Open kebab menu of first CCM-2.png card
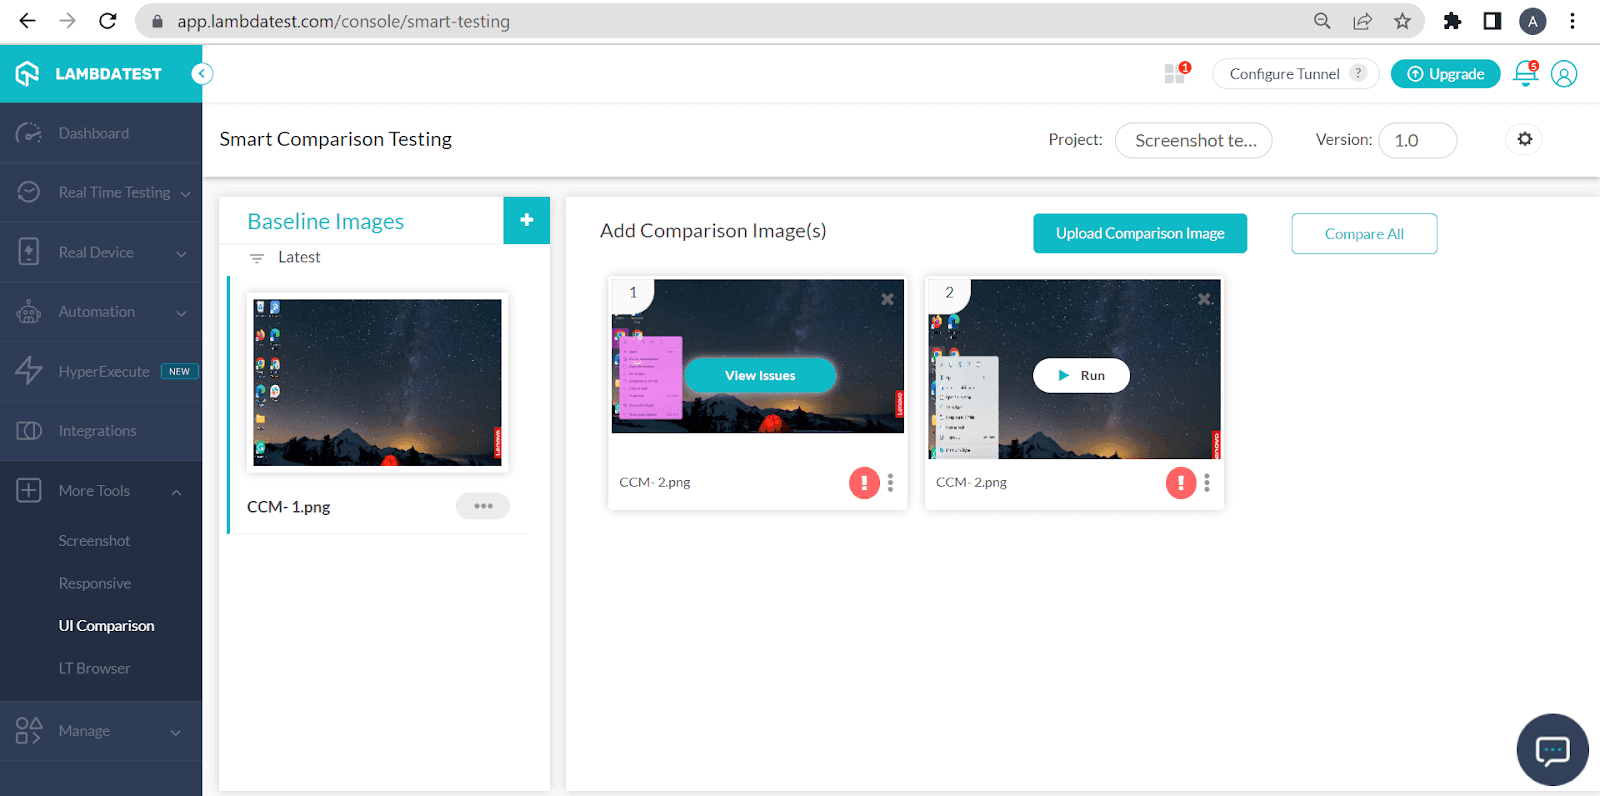The height and width of the screenshot is (796, 1600). tap(890, 483)
